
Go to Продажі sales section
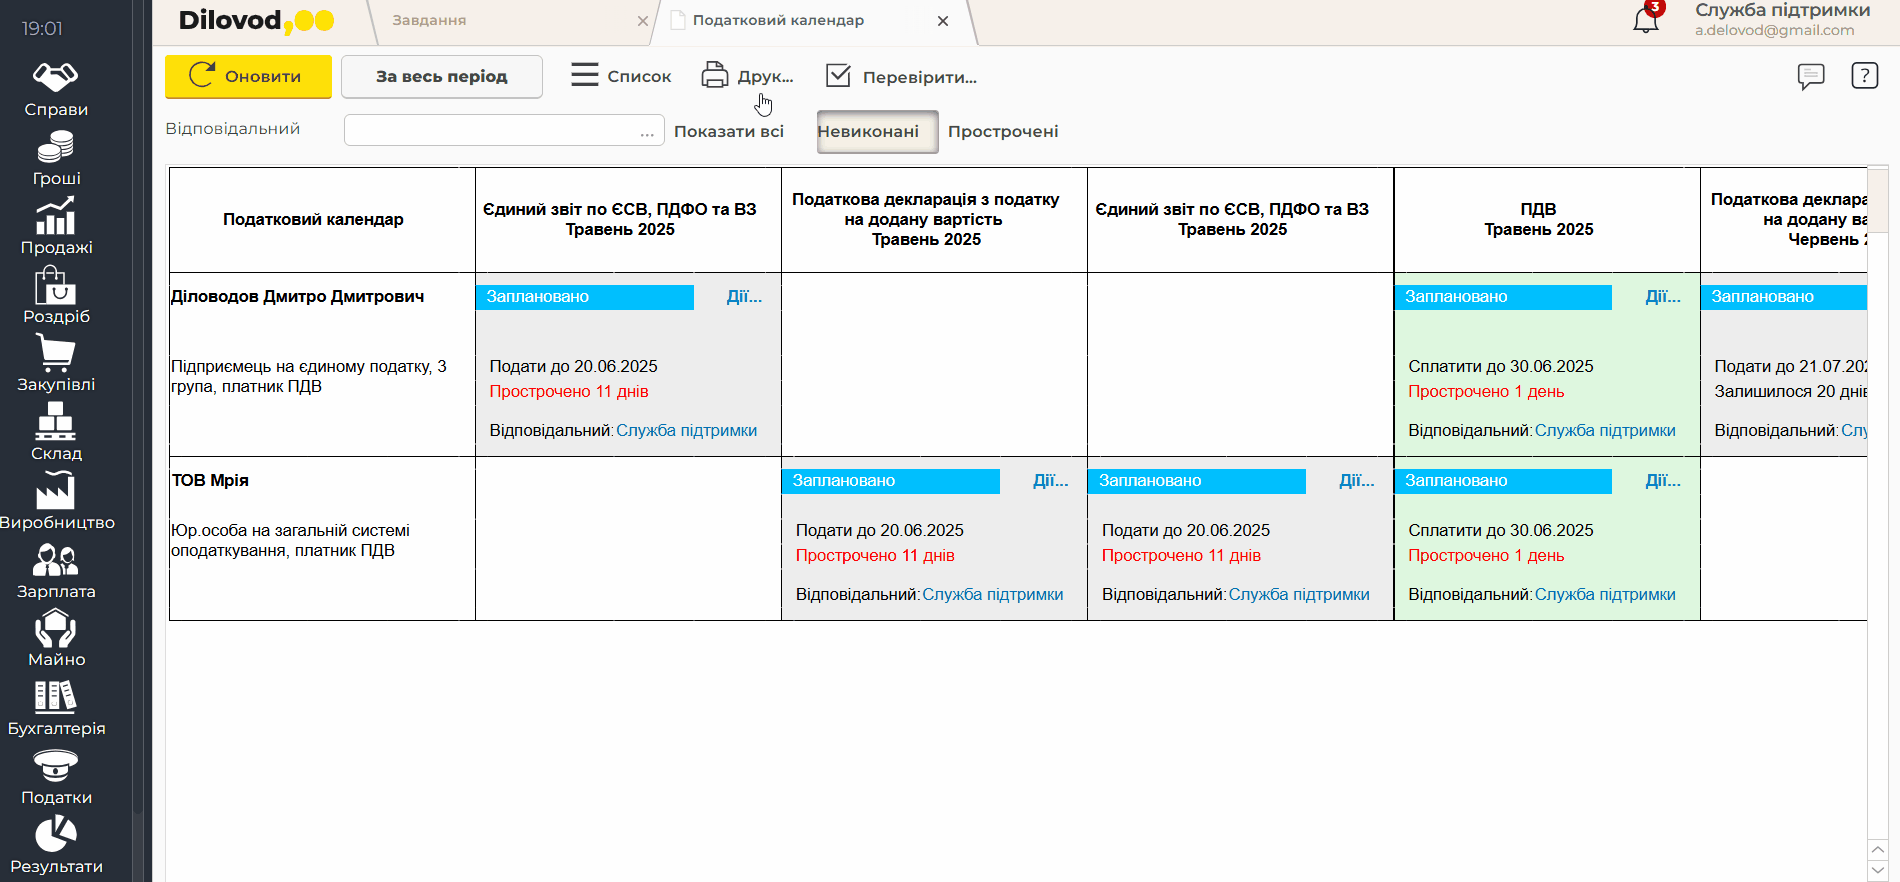click(56, 227)
